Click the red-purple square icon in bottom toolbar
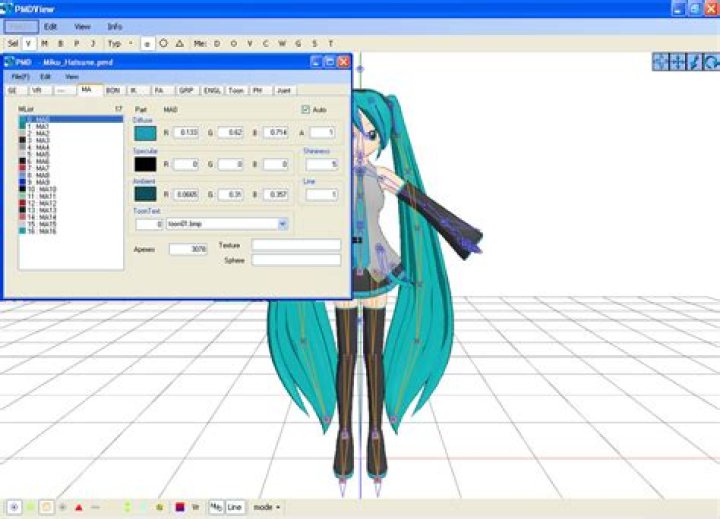The image size is (720, 519). (x=180, y=507)
